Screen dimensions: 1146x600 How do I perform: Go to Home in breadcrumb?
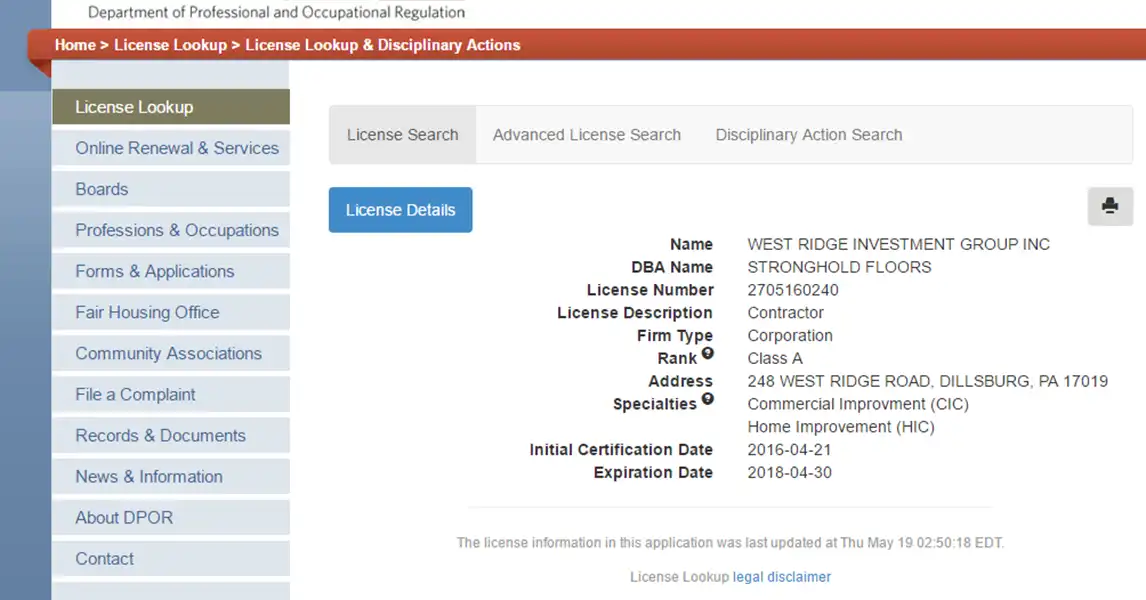75,45
